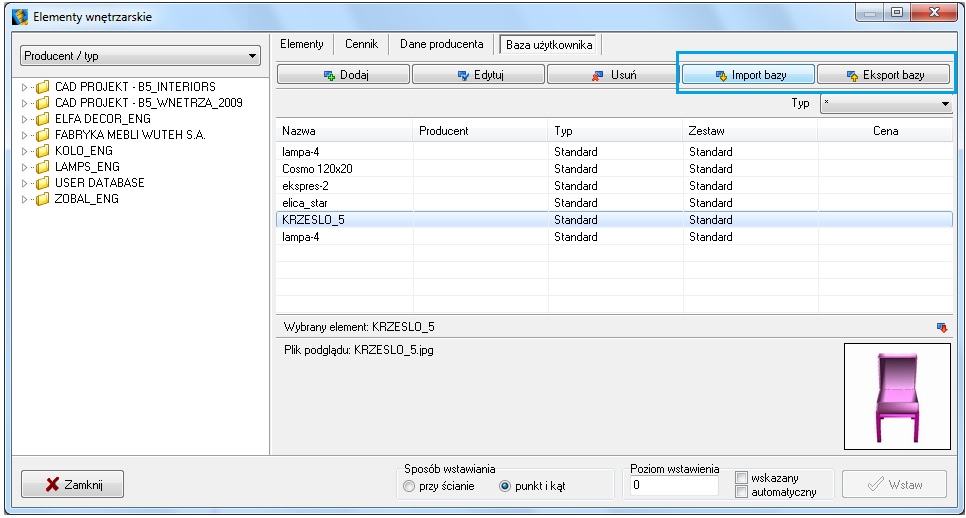Expand FABRYKA MEBLI WUTEH S.A. node
Image resolution: width=966 pixels, height=518 pixels.
point(25,135)
